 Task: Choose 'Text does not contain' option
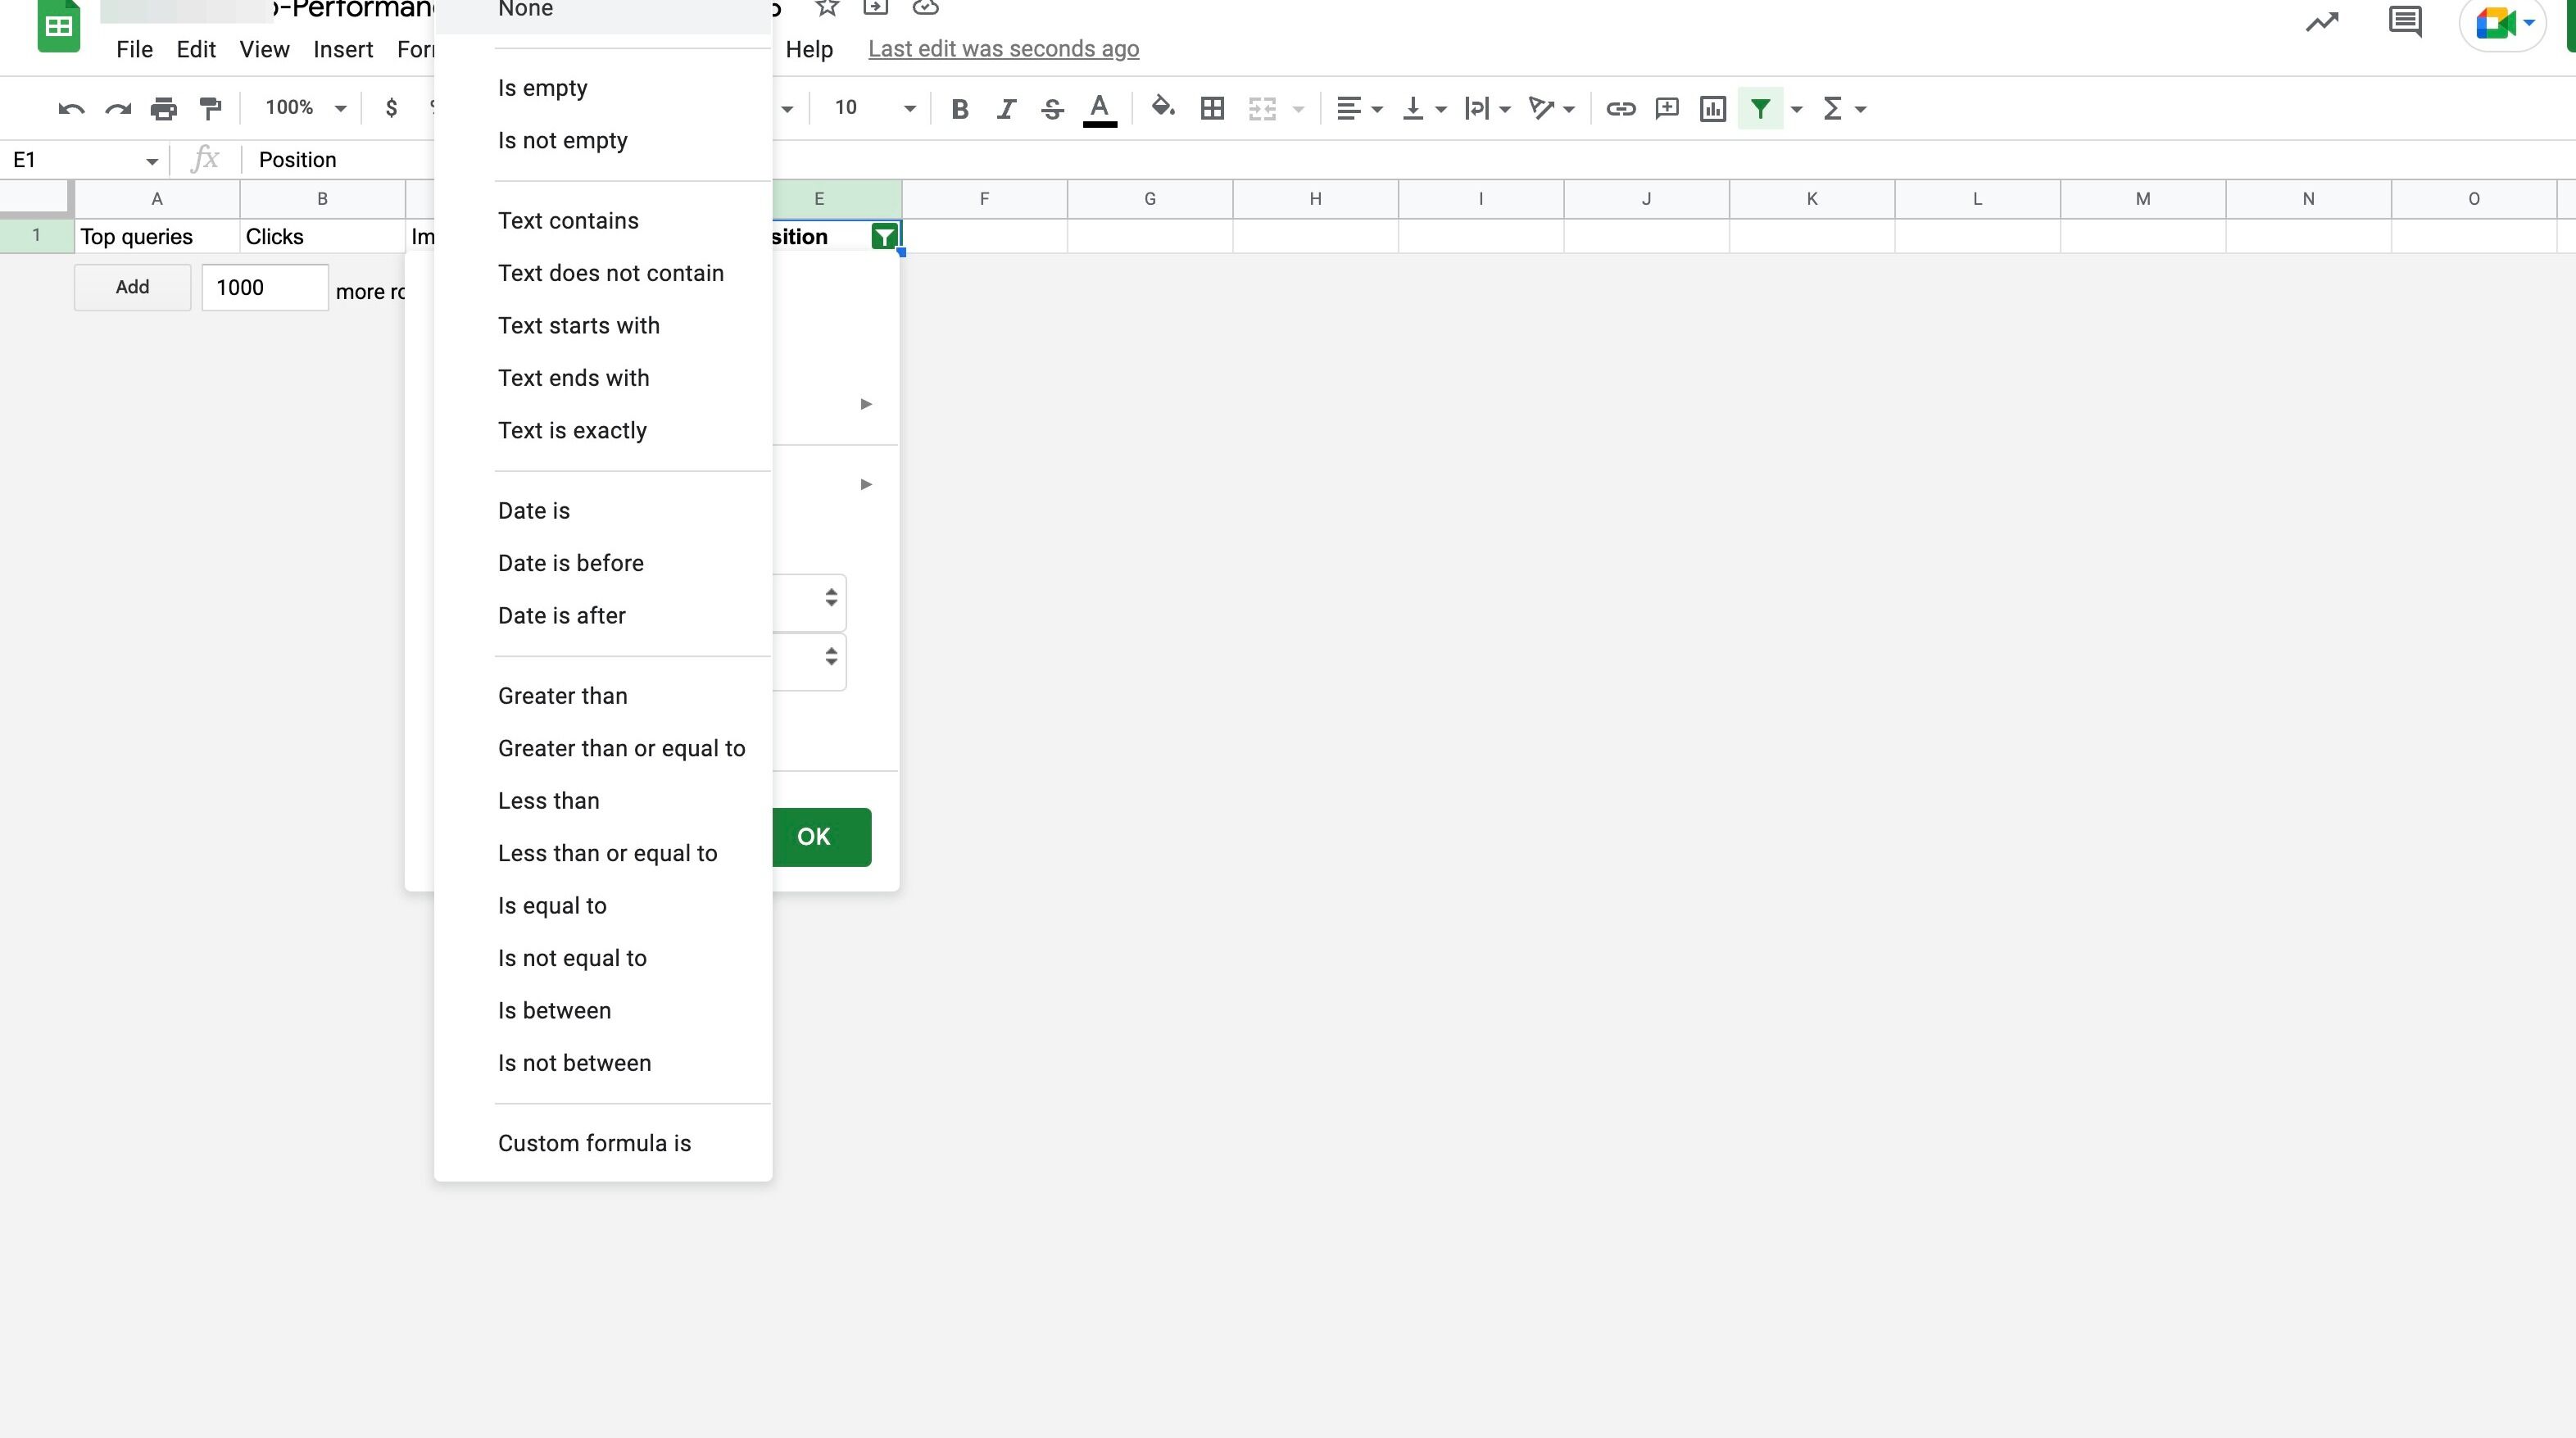tap(603, 274)
